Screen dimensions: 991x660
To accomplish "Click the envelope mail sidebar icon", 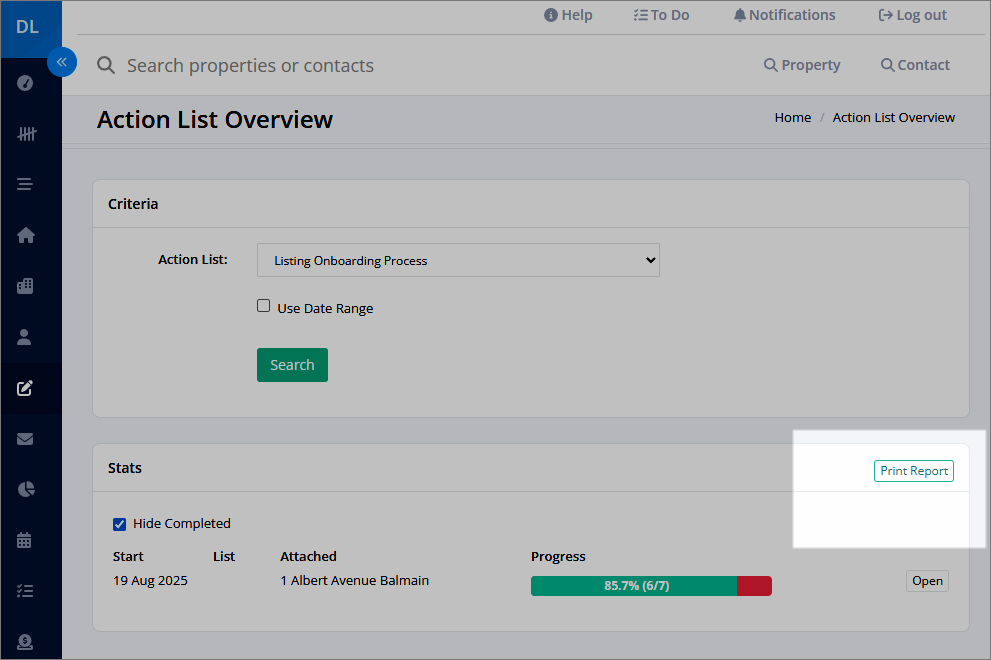I will [x=25, y=439].
